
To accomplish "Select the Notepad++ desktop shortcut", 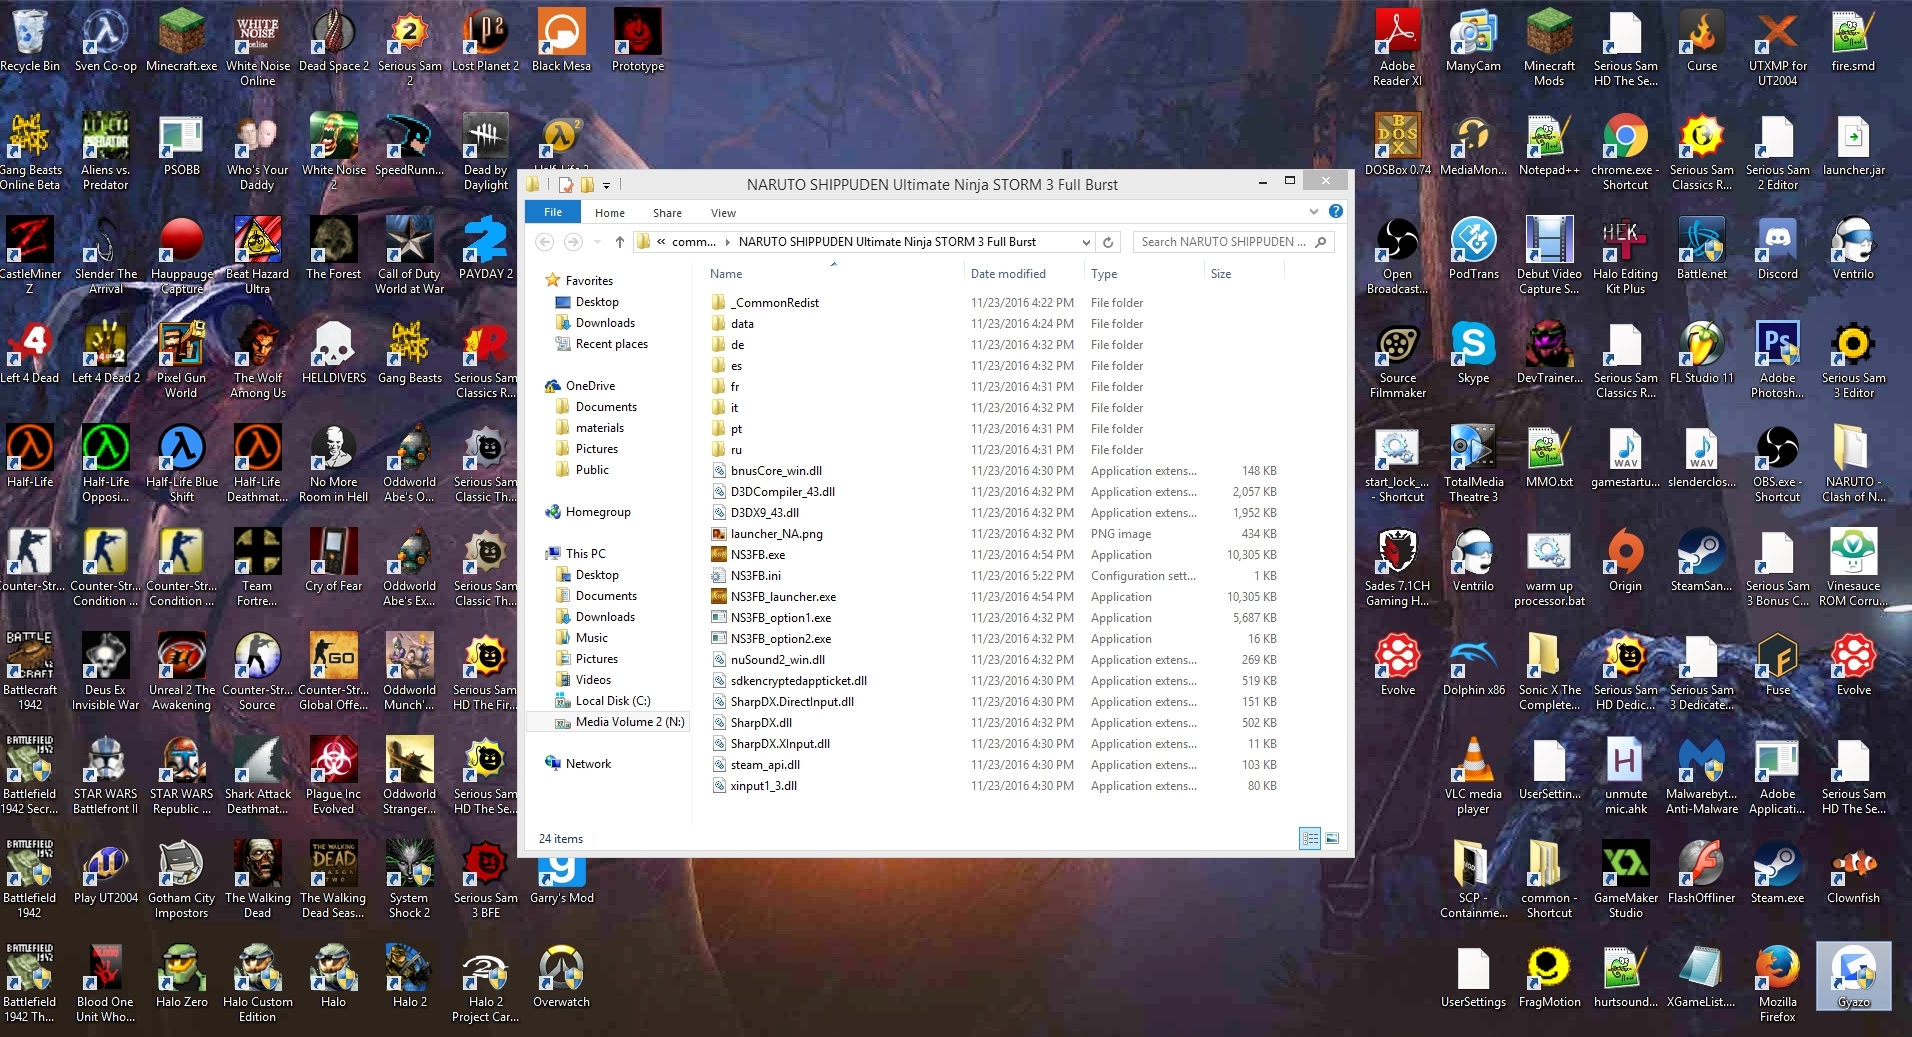I will (1550, 144).
